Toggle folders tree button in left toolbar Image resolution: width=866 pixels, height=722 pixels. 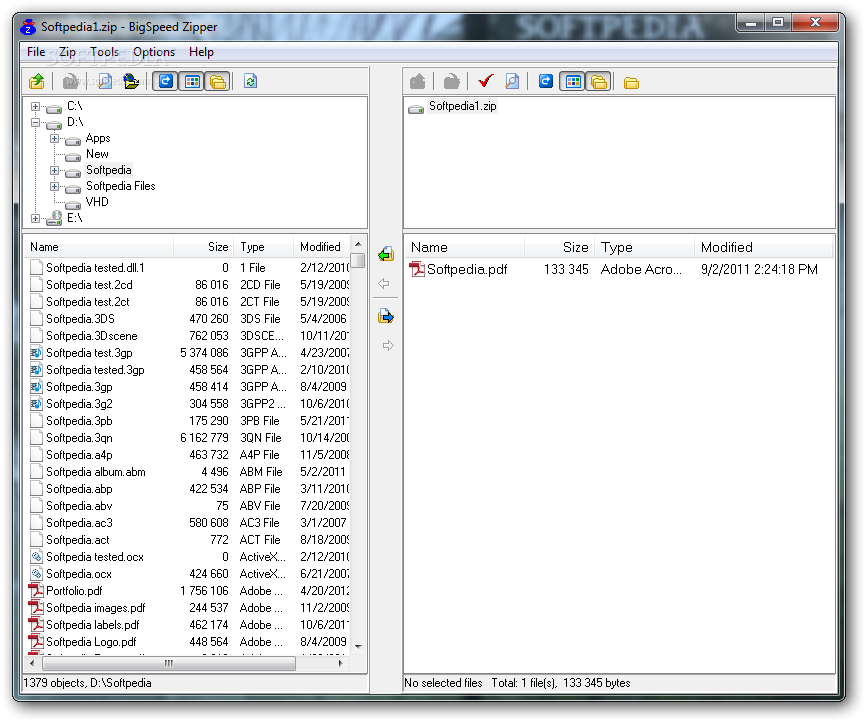coord(218,82)
